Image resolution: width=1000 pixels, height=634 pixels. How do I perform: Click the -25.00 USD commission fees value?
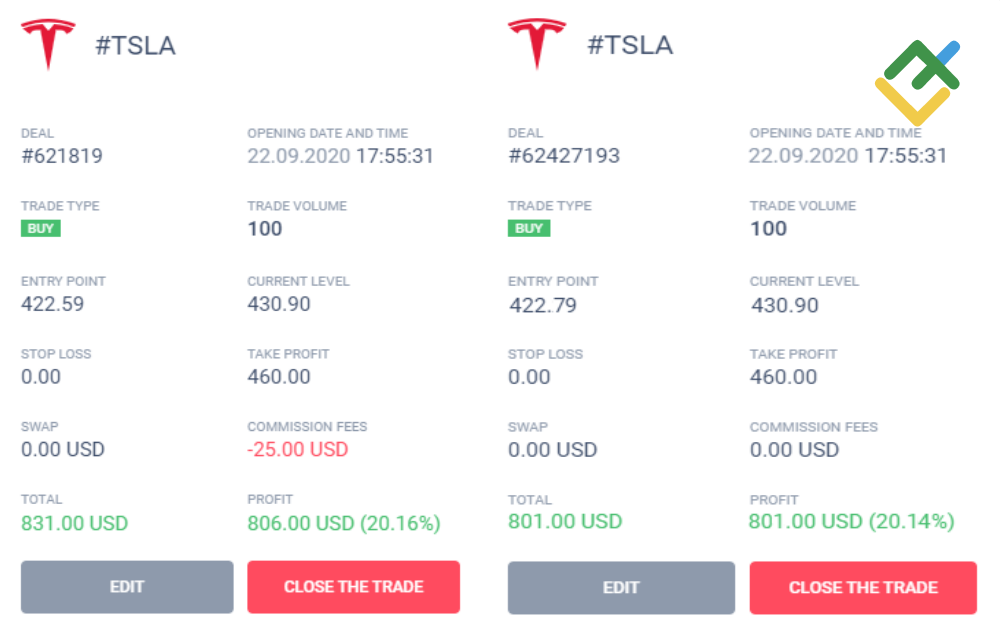298,449
